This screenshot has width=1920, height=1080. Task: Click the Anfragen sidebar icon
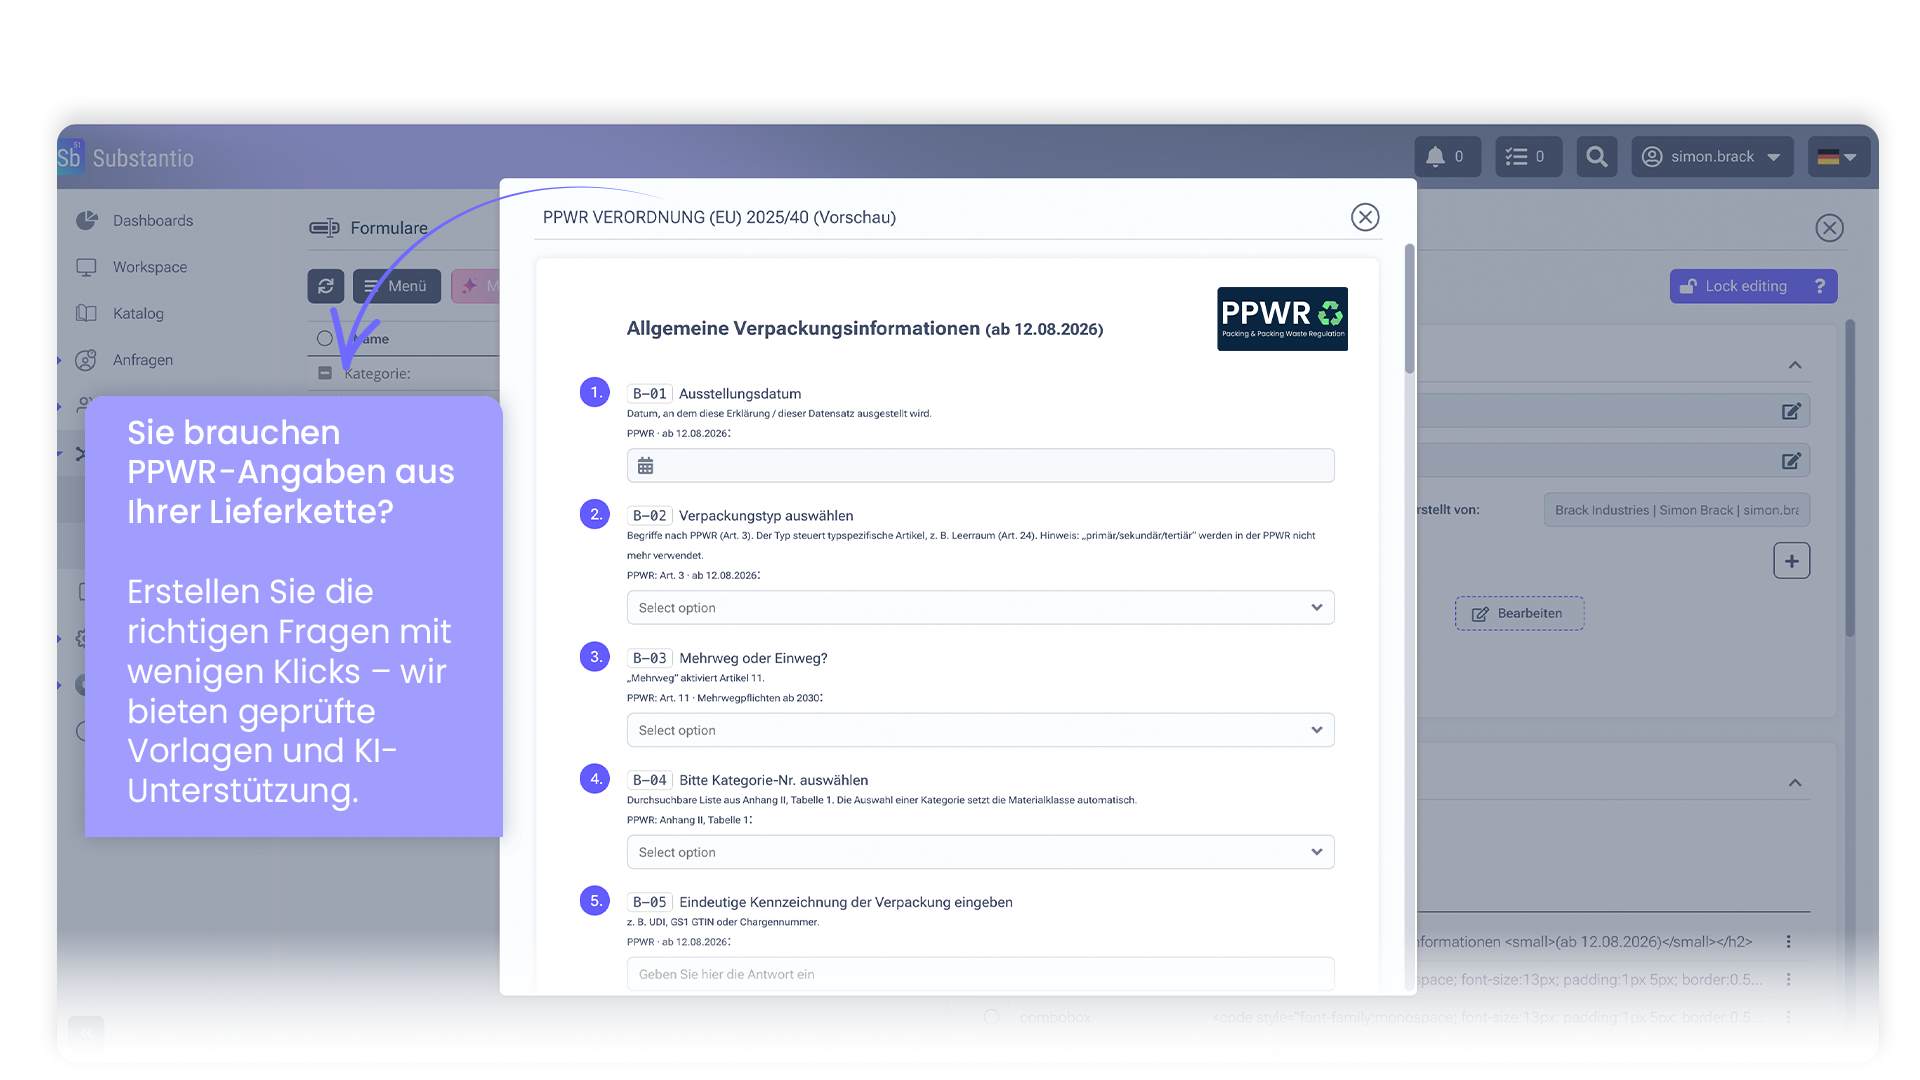87,360
